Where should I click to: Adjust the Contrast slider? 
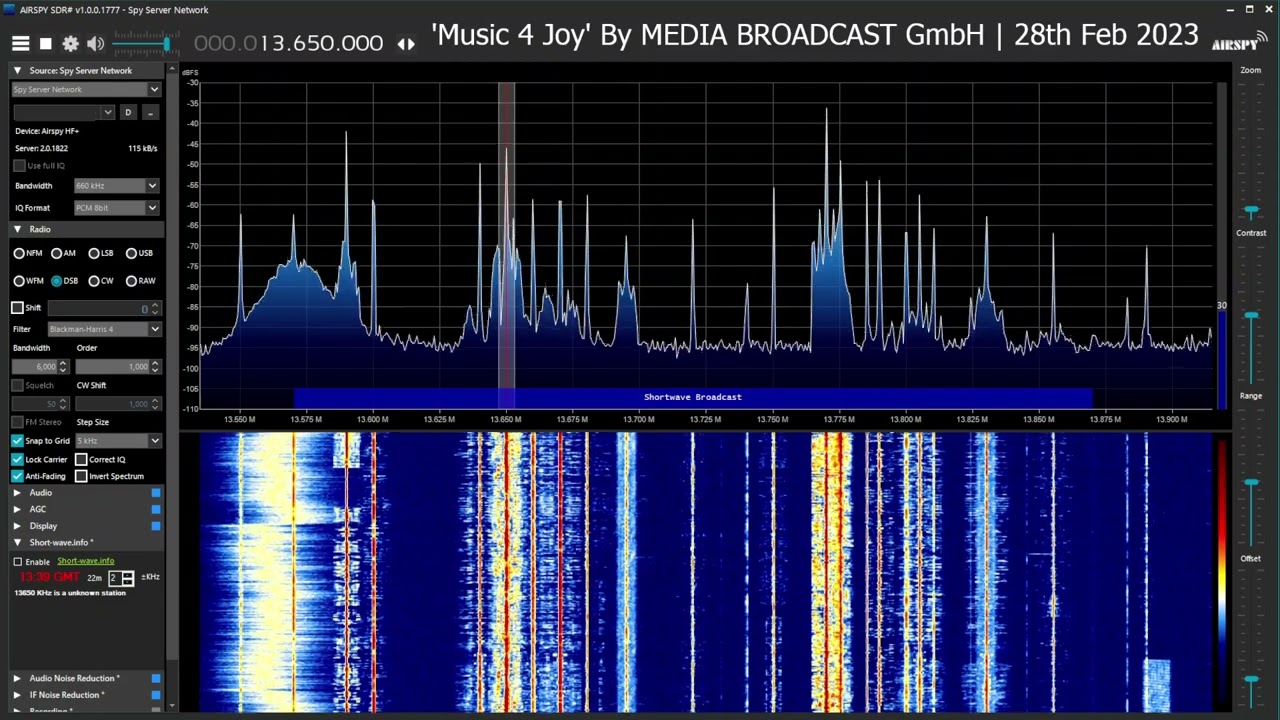coord(1251,317)
